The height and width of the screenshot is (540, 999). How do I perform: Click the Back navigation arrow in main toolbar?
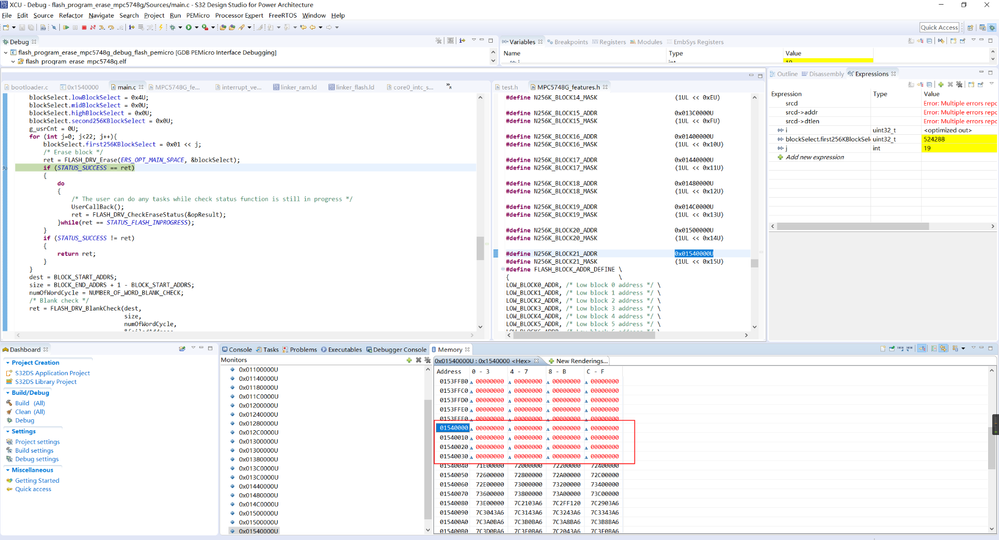(312, 27)
